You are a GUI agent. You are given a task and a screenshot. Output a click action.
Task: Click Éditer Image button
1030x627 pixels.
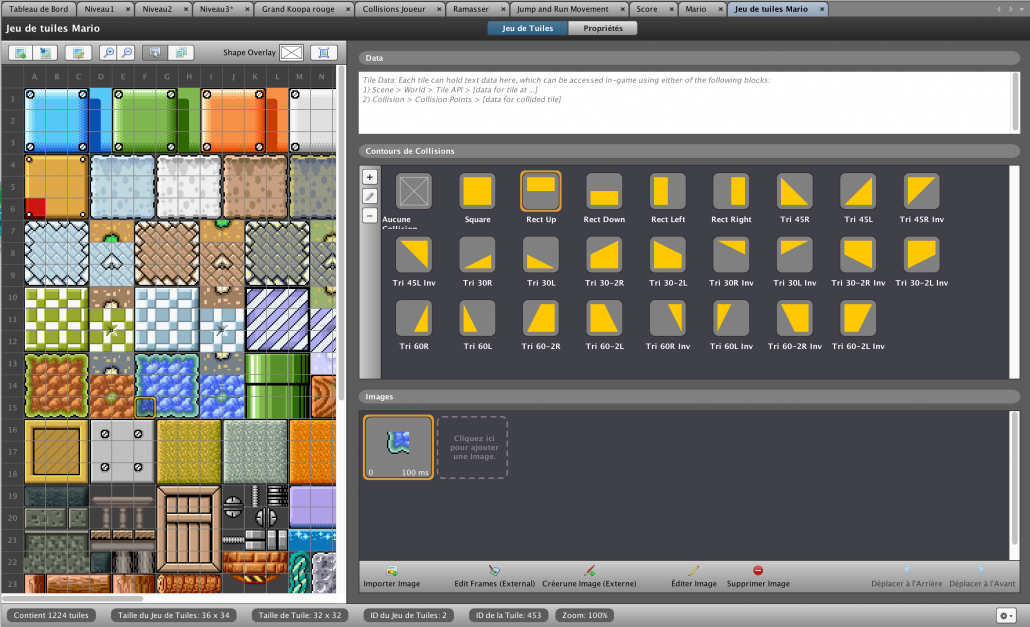694,577
